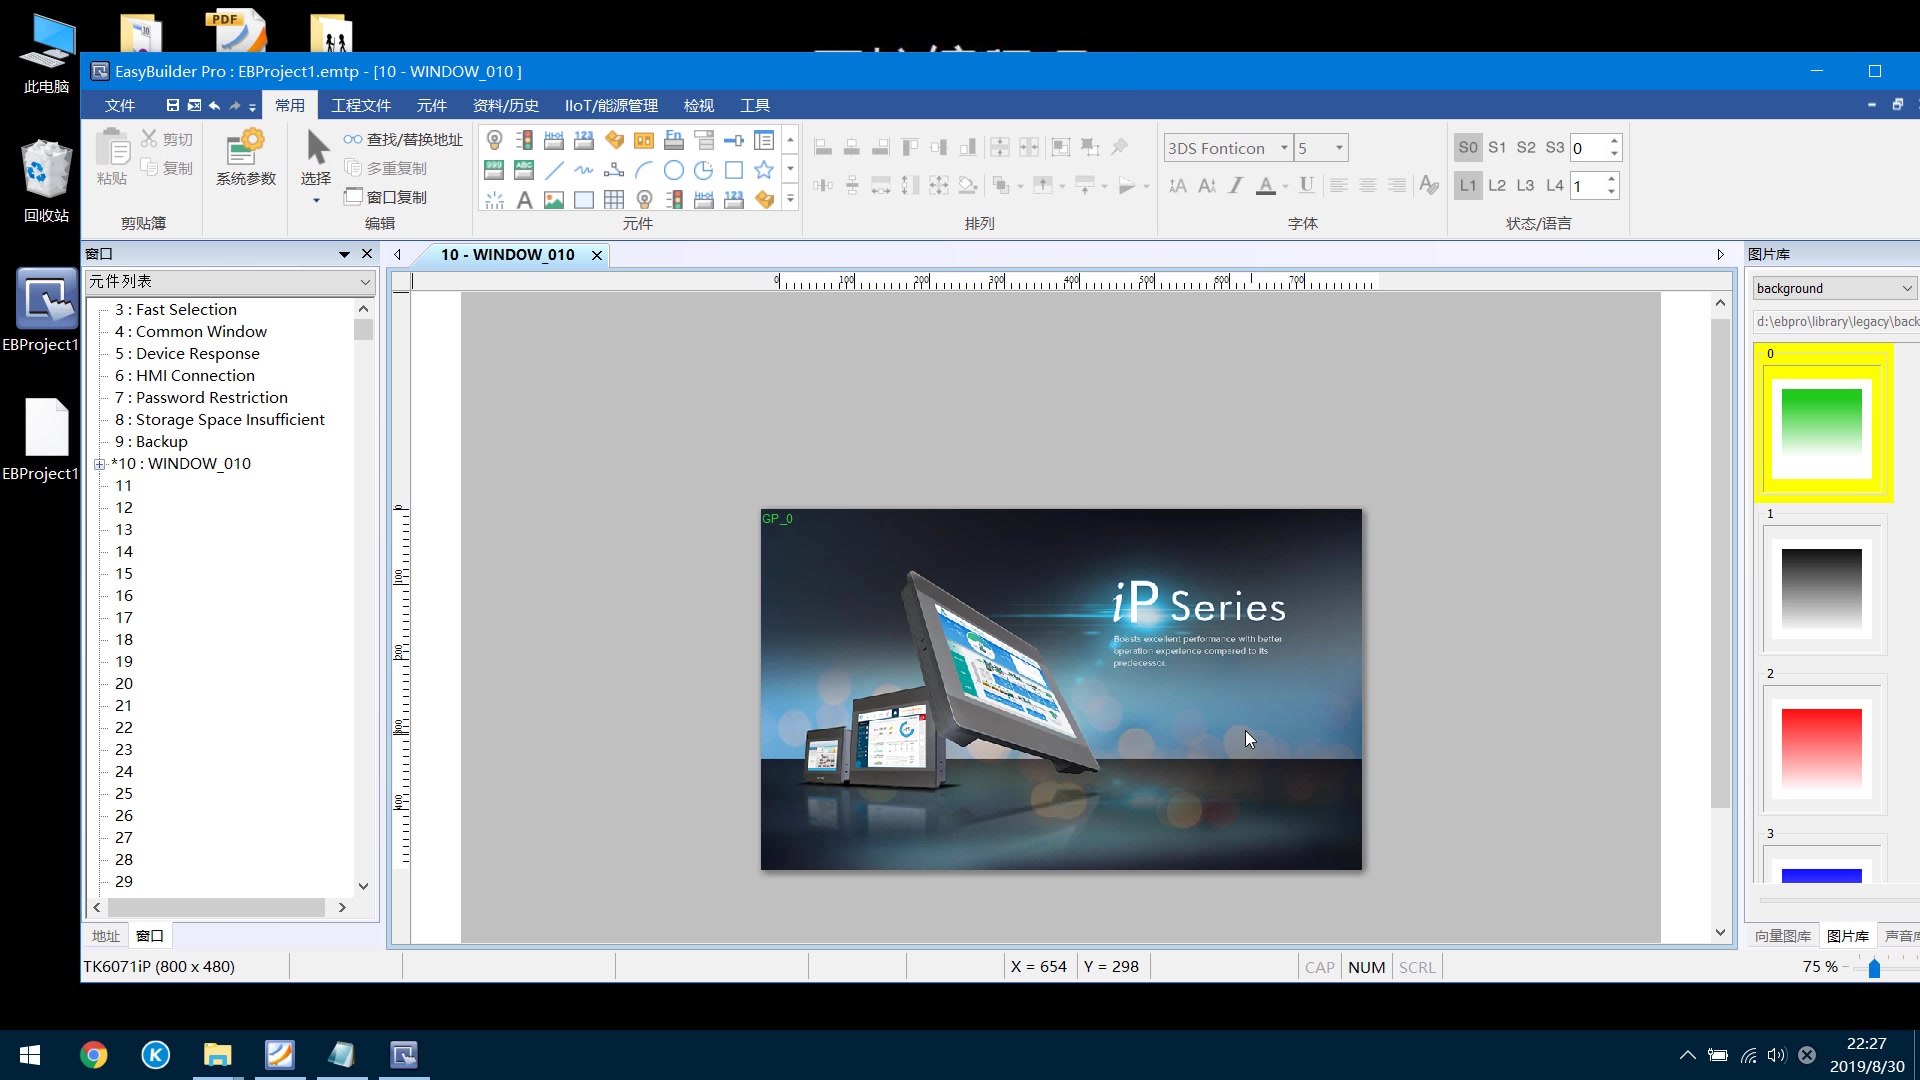Insert a text object with the A icon
Viewport: 1920px width, 1080px height.
coord(524,200)
